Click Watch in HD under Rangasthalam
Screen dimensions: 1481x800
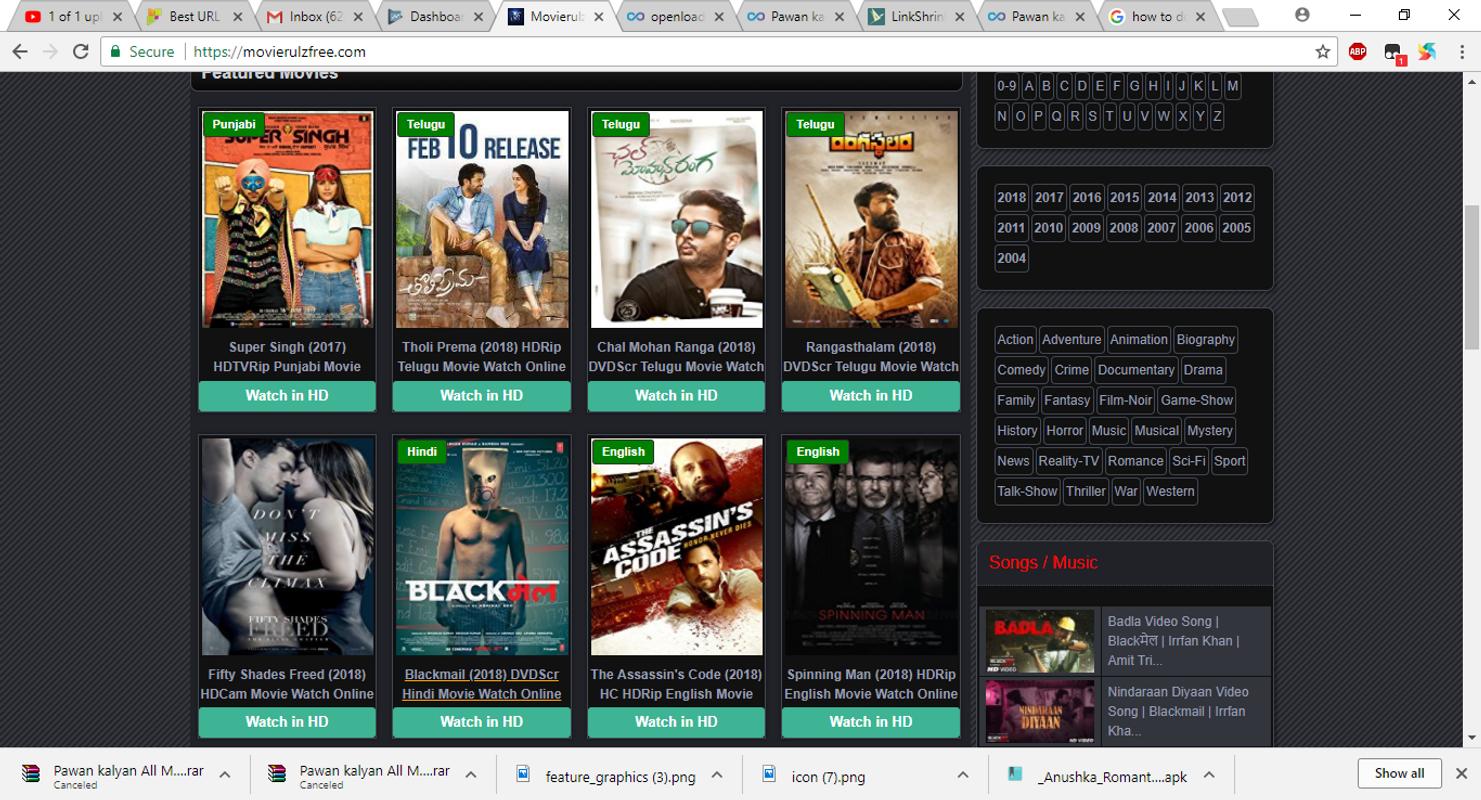871,396
